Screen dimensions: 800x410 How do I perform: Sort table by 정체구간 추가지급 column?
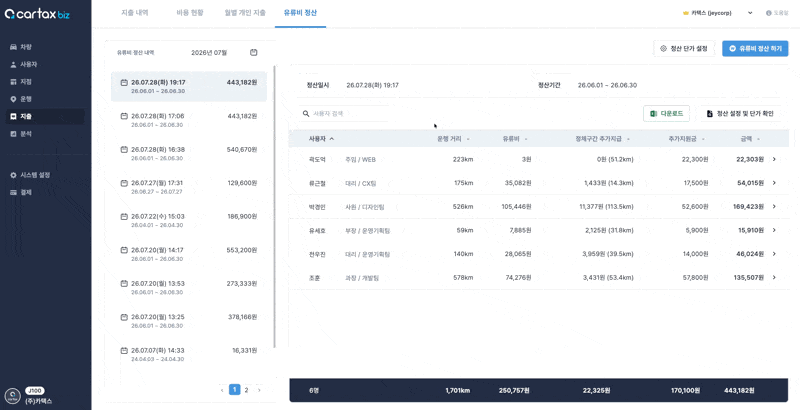pyautogui.click(x=602, y=139)
